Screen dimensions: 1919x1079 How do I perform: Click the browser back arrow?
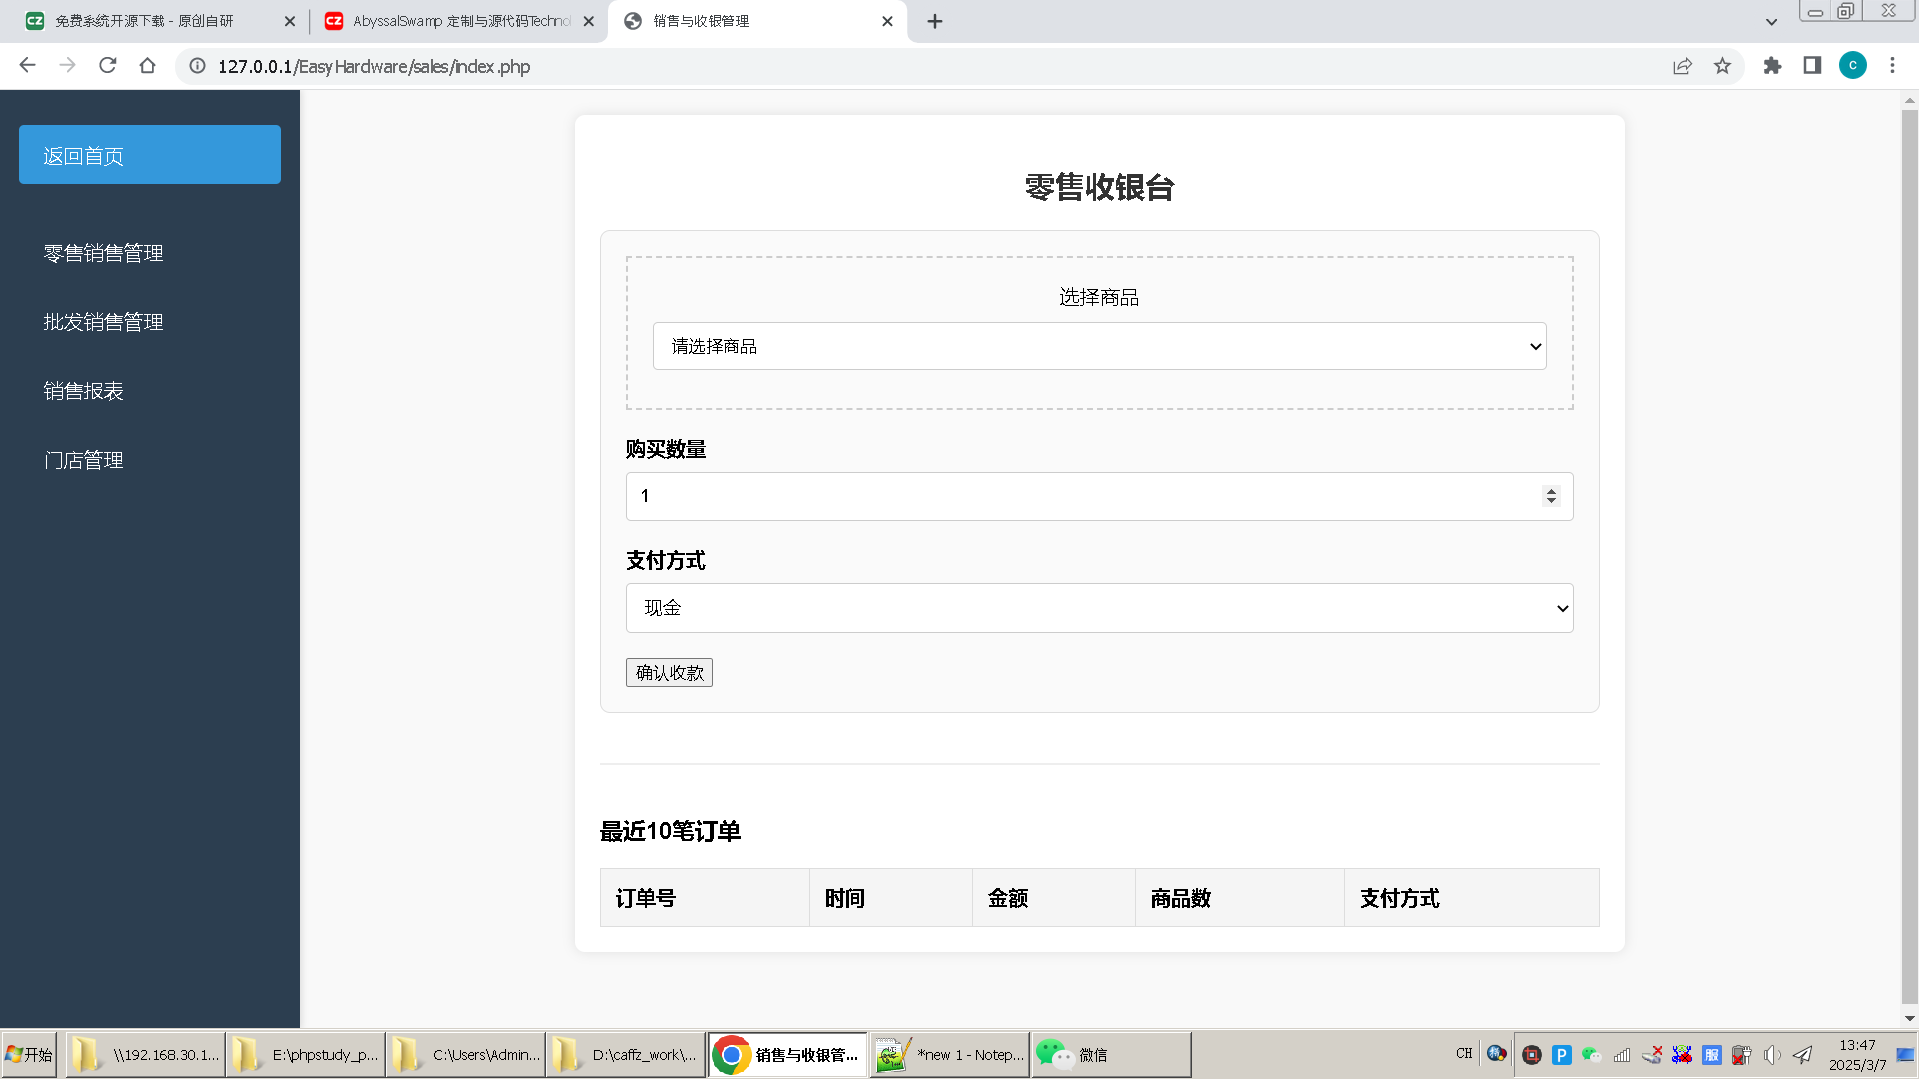pos(27,66)
